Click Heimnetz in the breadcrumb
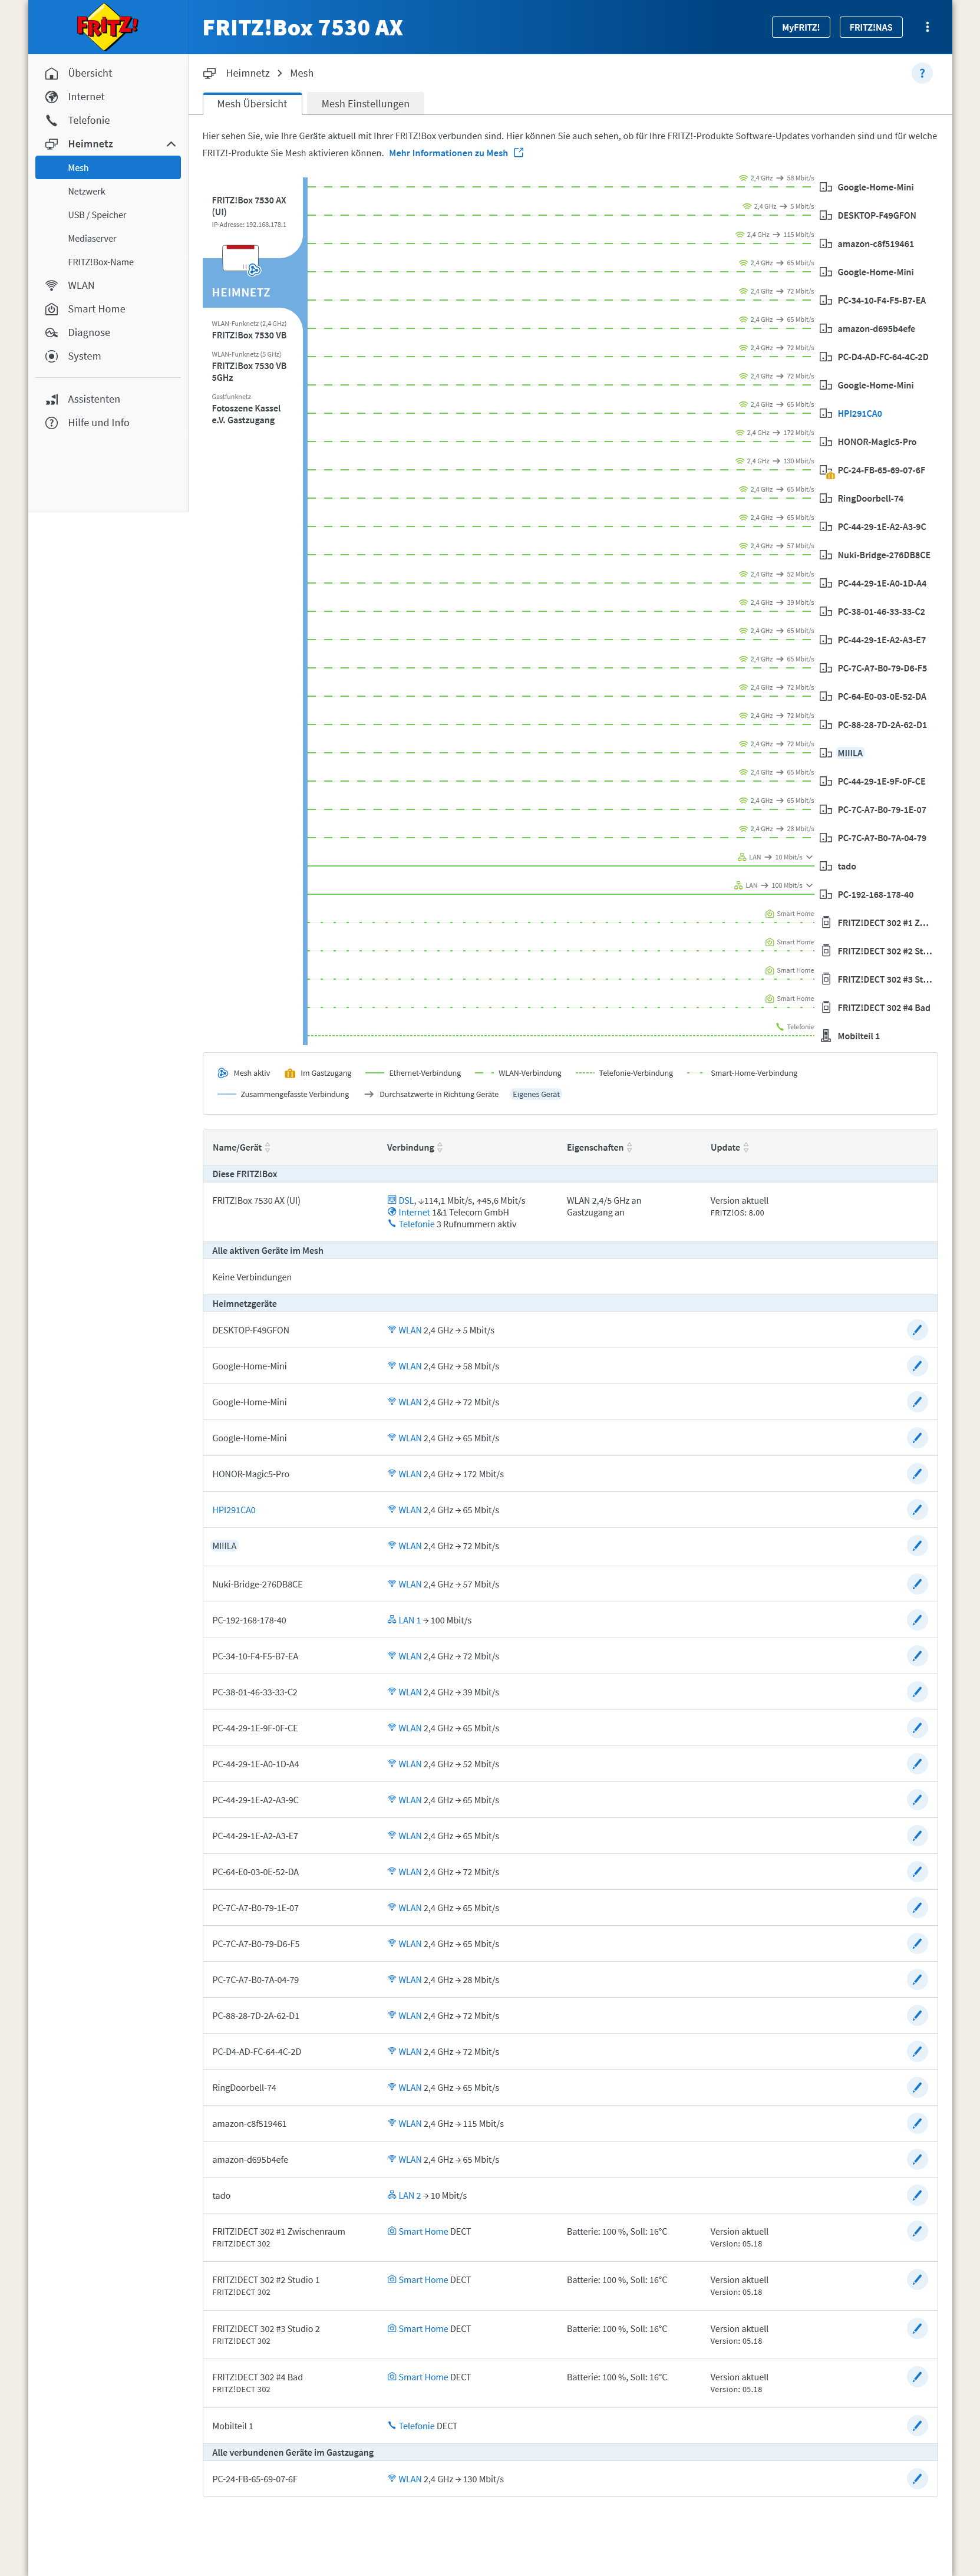Image resolution: width=980 pixels, height=2576 pixels. [248, 73]
